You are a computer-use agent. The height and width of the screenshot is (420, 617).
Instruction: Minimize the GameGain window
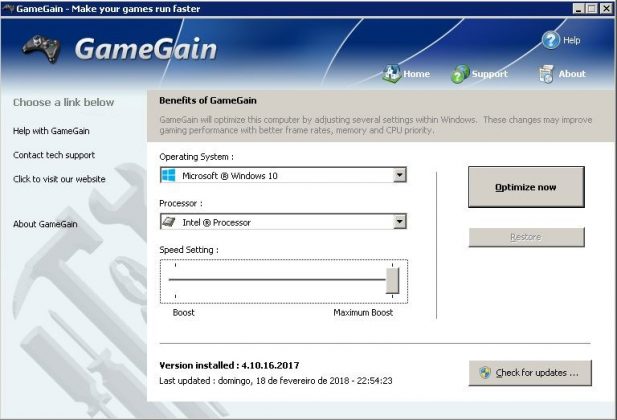point(578,8)
